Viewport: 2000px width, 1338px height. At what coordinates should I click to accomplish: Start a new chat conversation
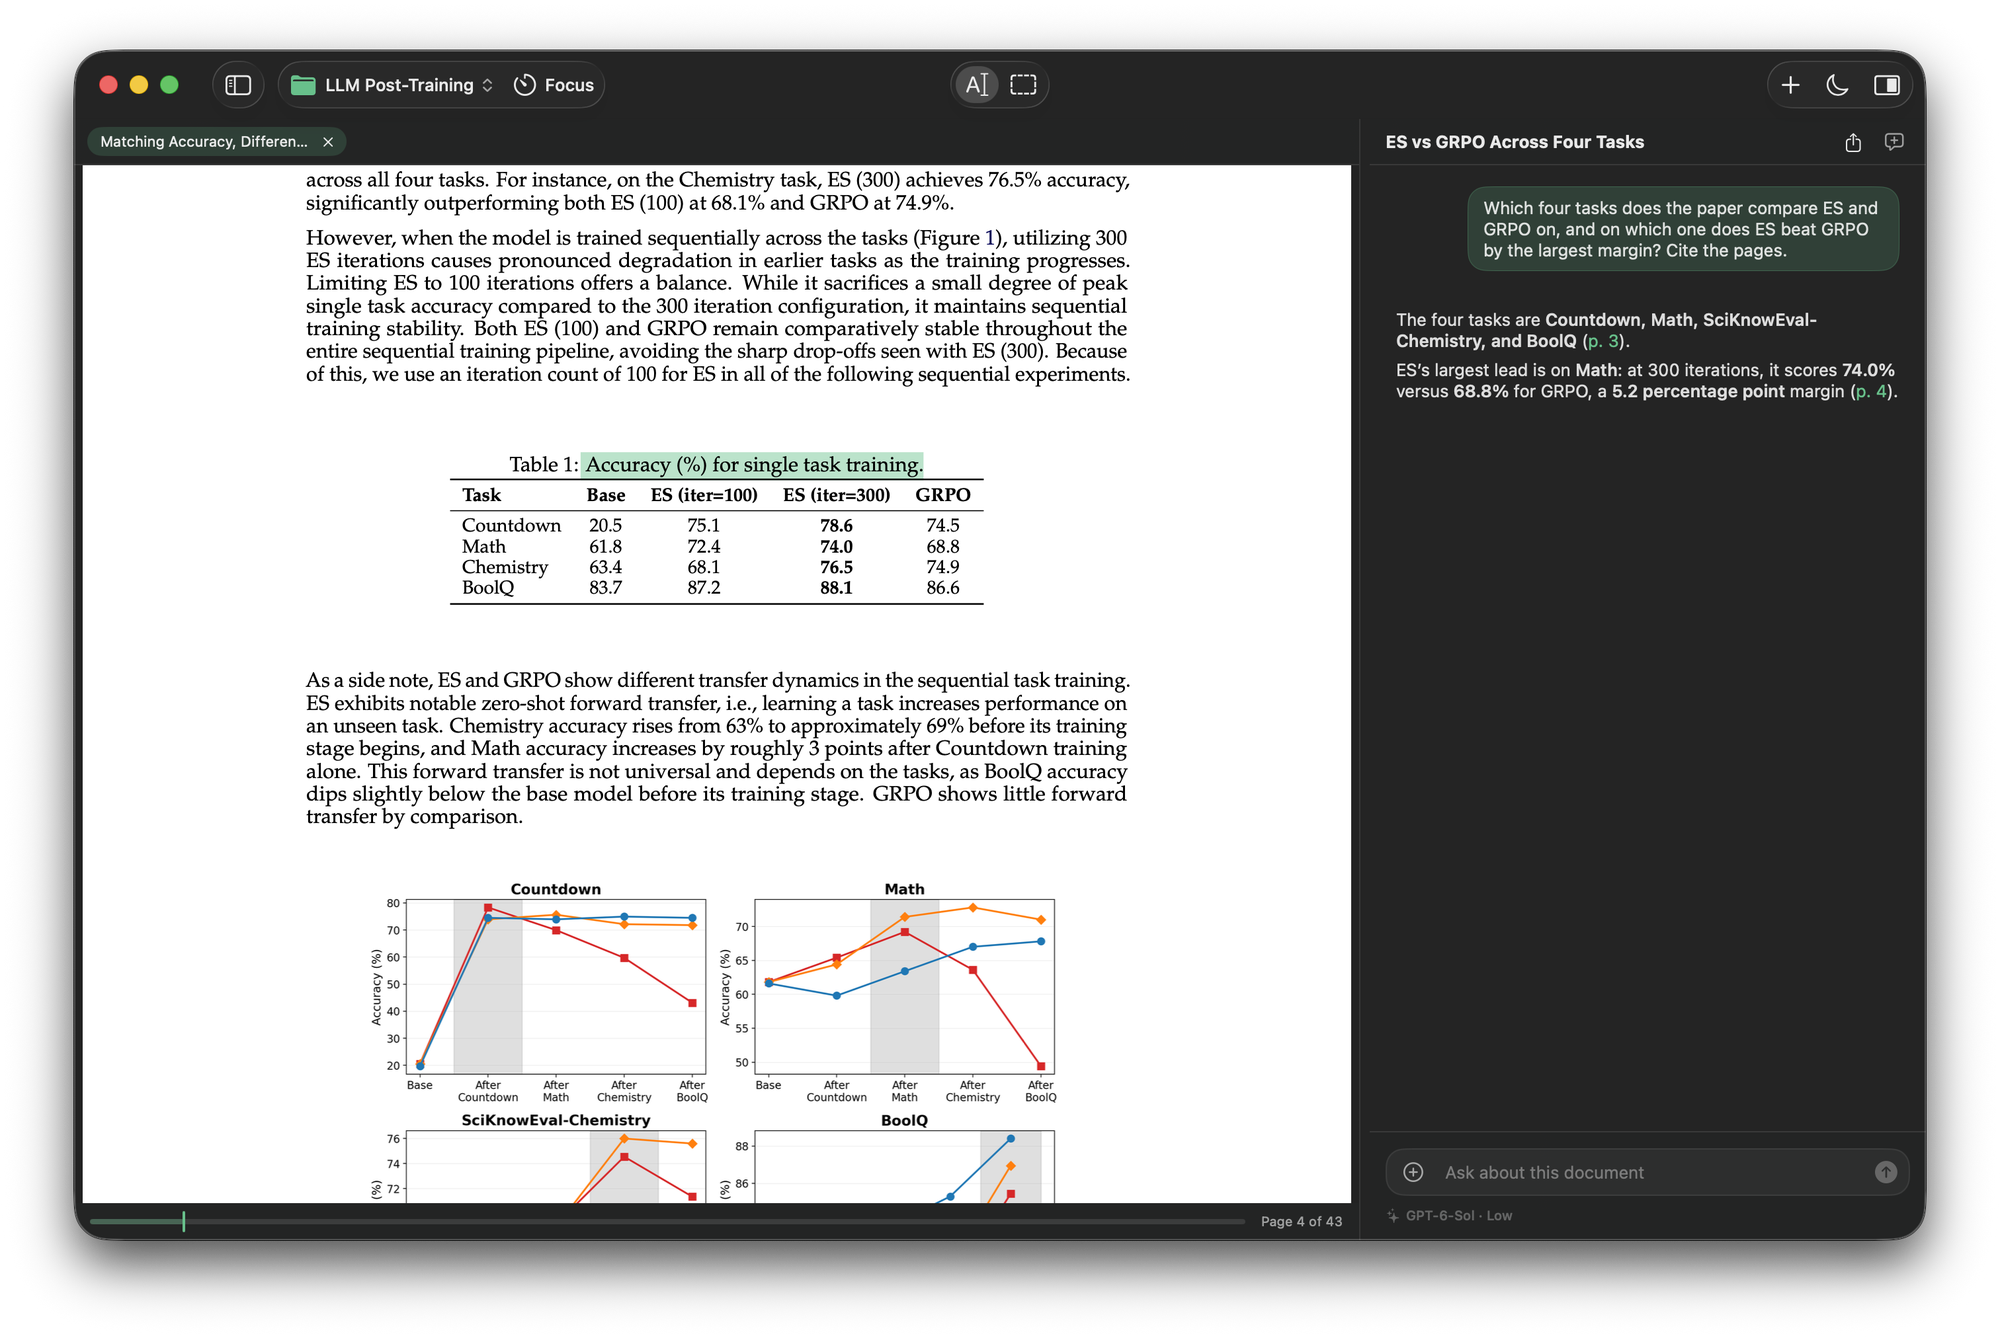tap(1894, 142)
